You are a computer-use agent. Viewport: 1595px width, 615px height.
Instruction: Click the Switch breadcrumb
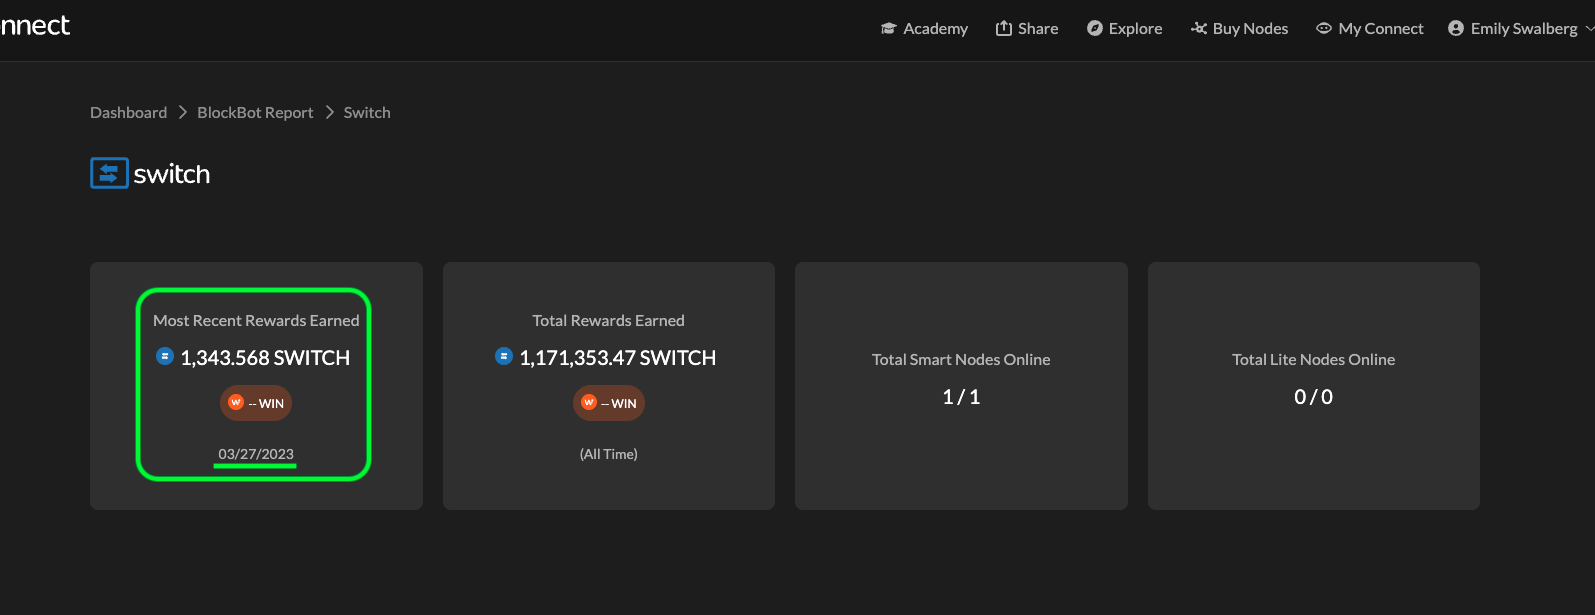point(367,113)
